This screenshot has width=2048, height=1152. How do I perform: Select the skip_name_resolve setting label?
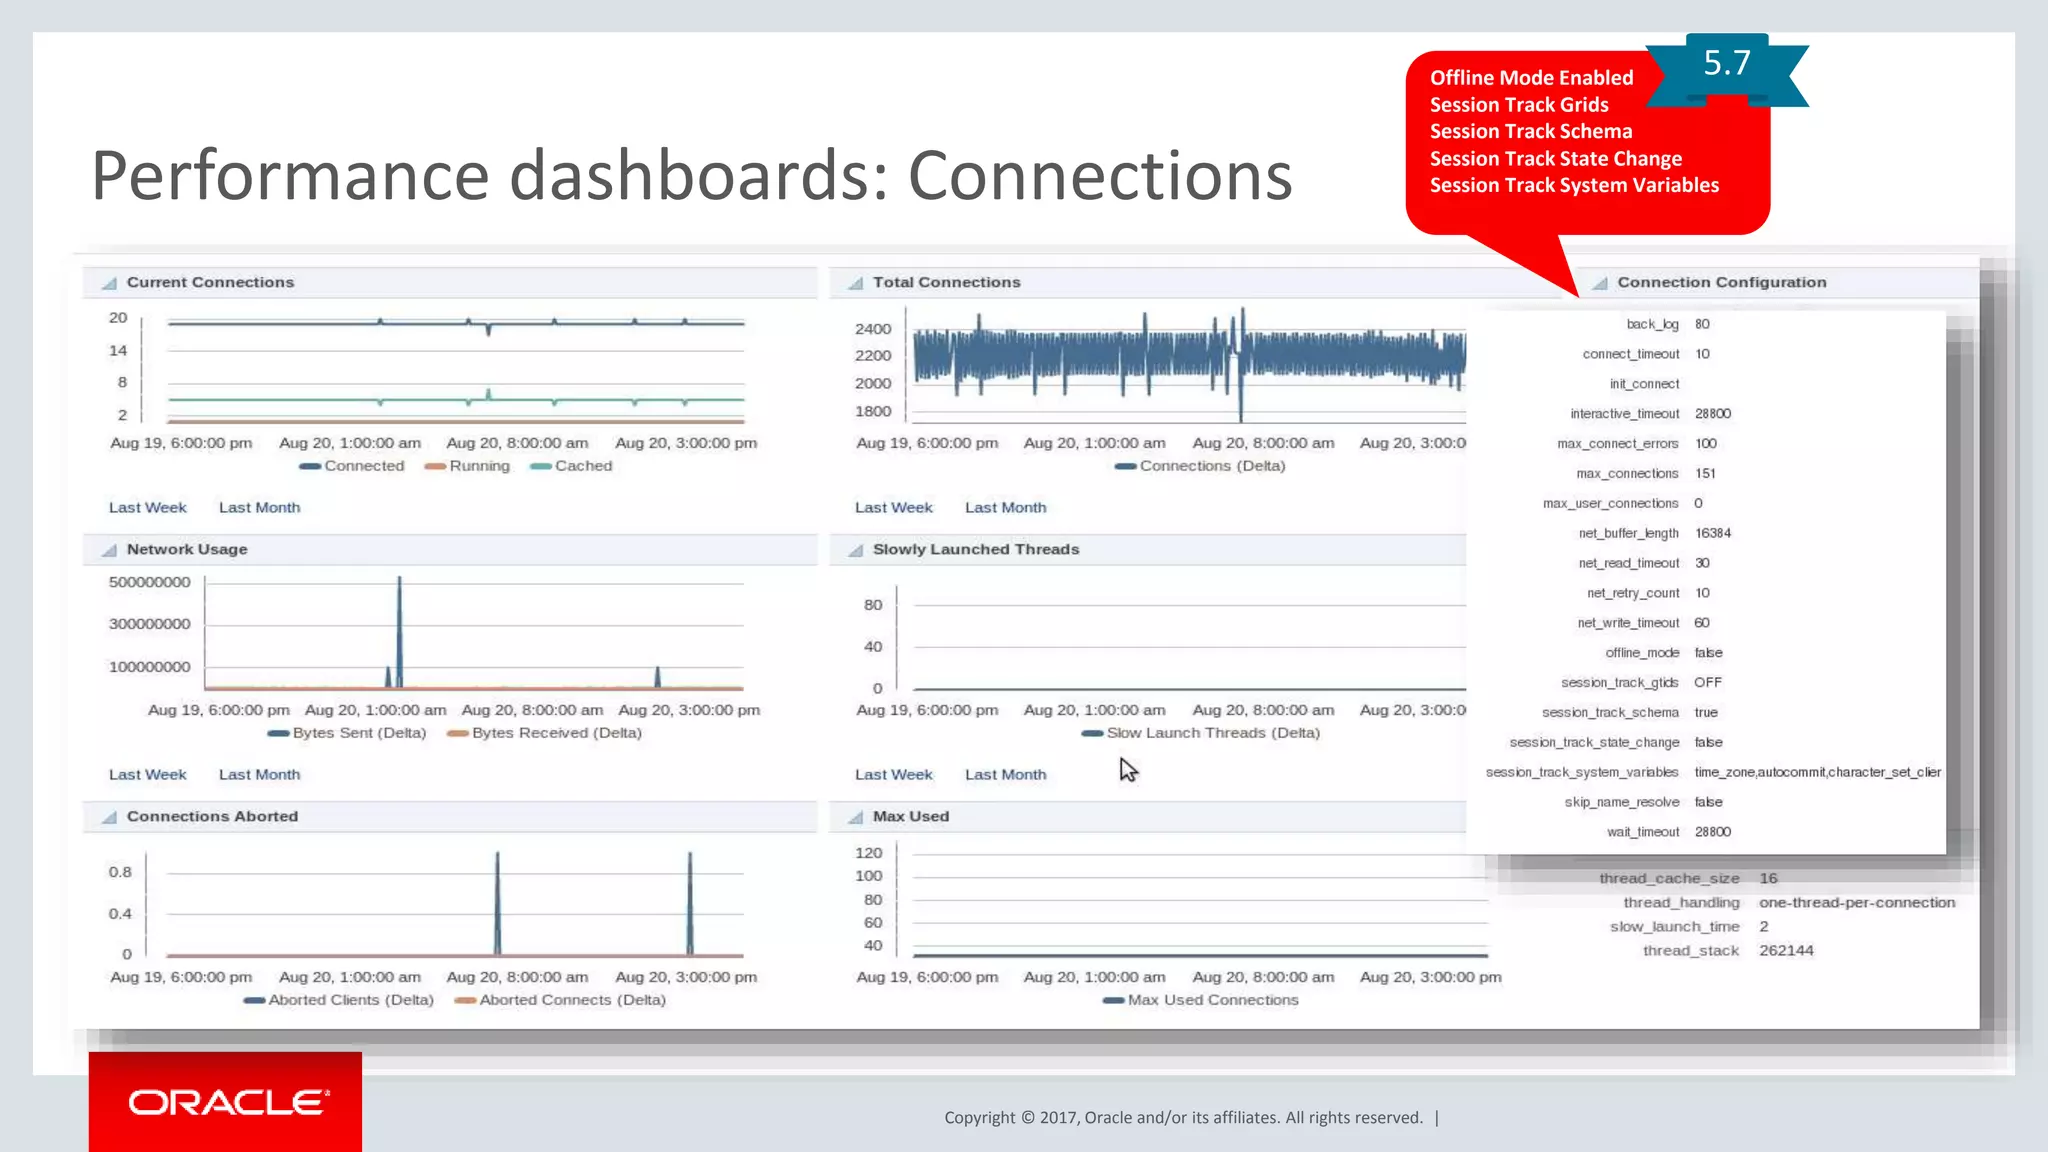point(1622,803)
